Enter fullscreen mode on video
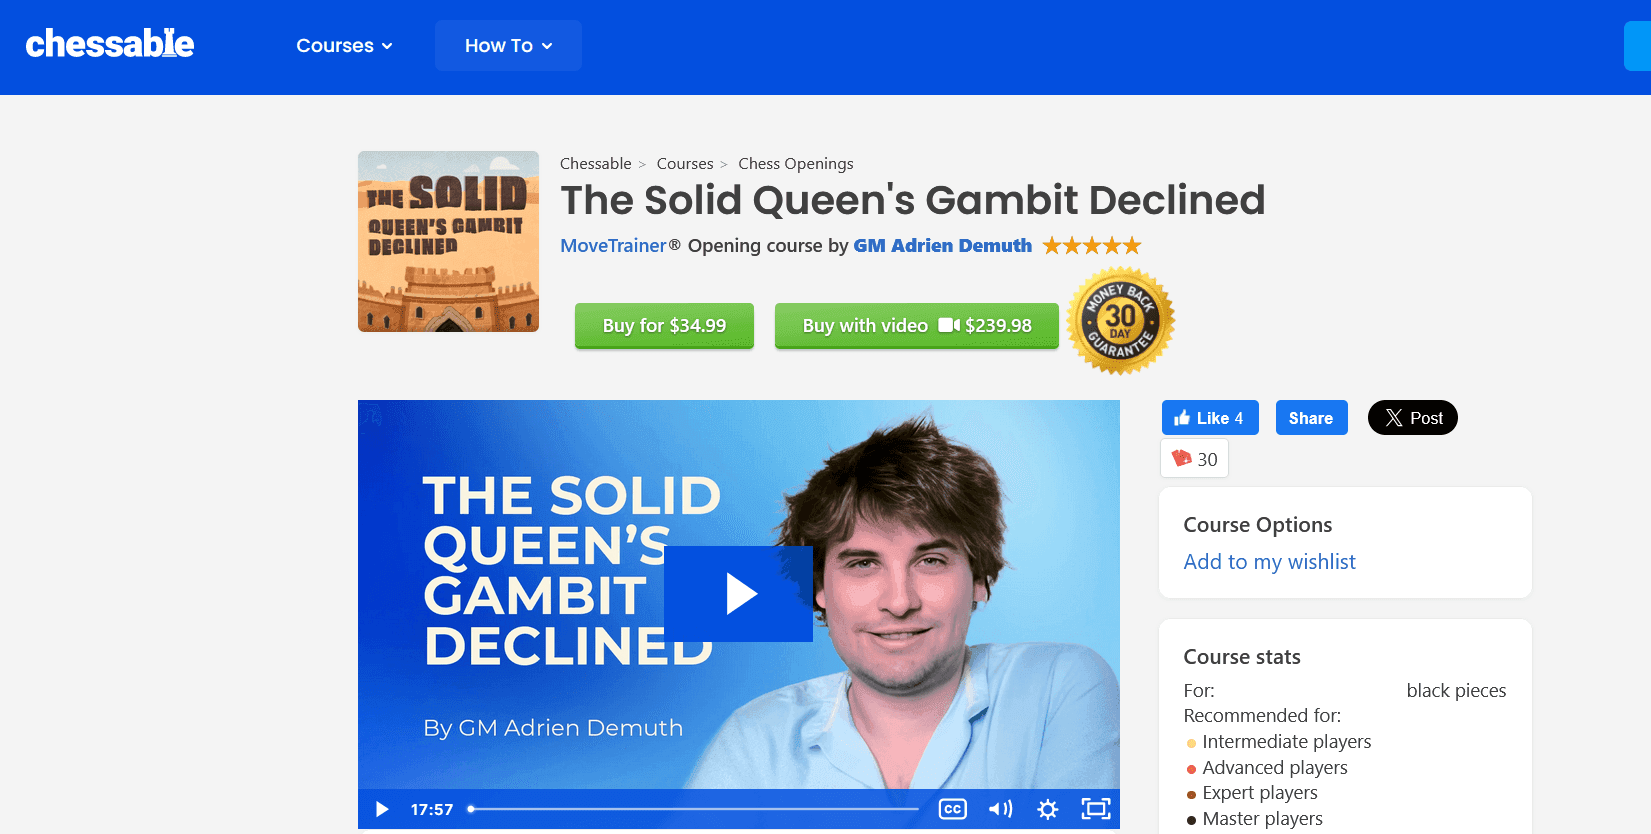This screenshot has width=1651, height=834. [x=1096, y=809]
